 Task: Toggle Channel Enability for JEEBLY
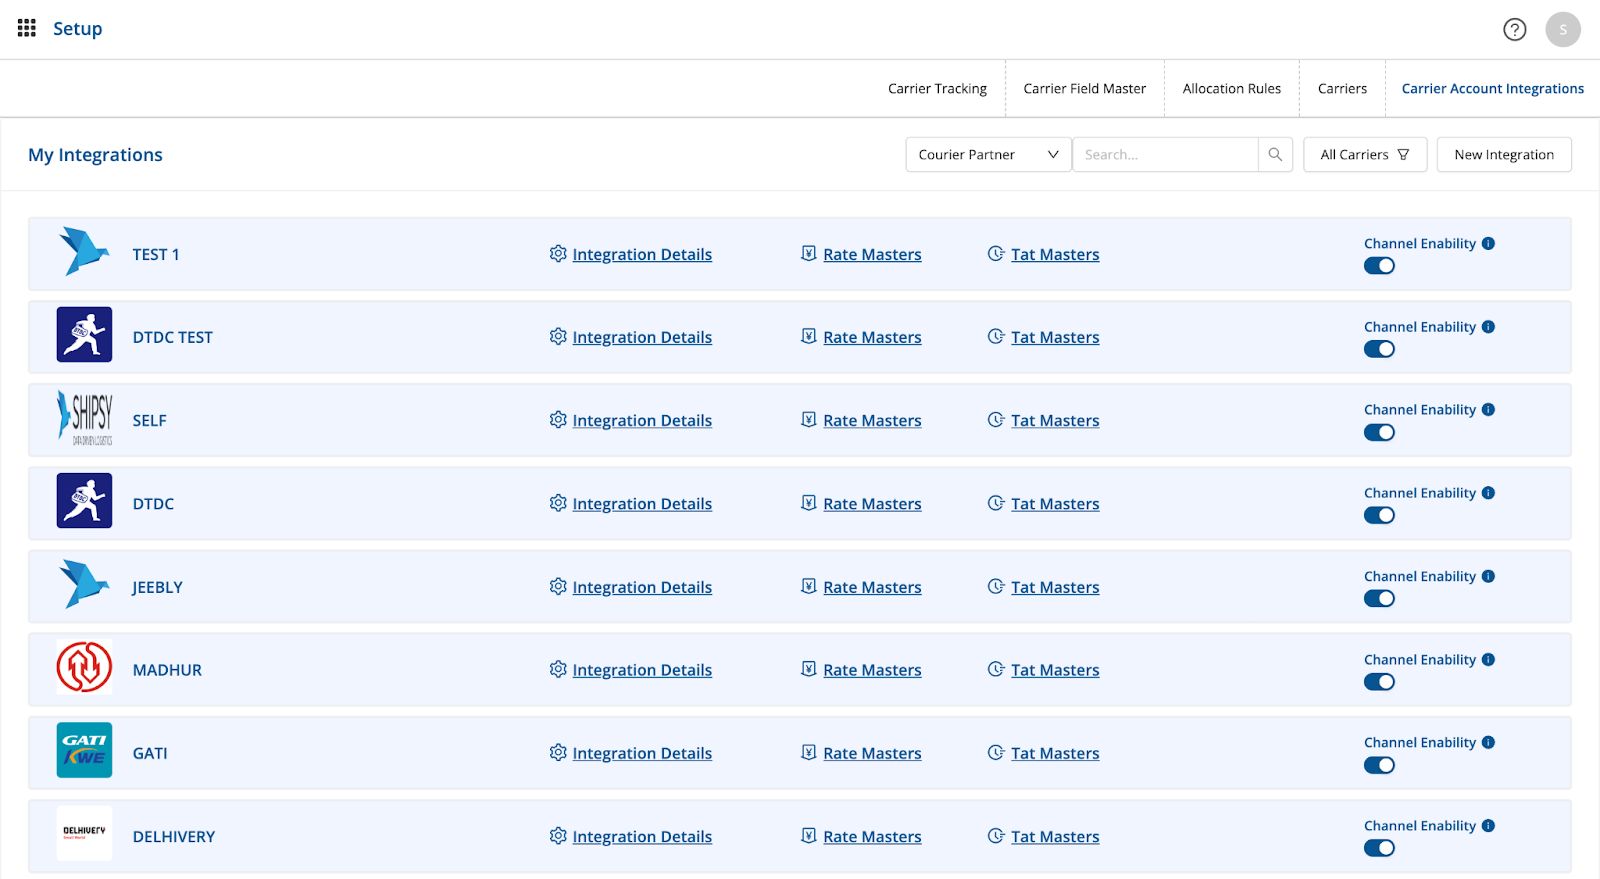tap(1379, 599)
